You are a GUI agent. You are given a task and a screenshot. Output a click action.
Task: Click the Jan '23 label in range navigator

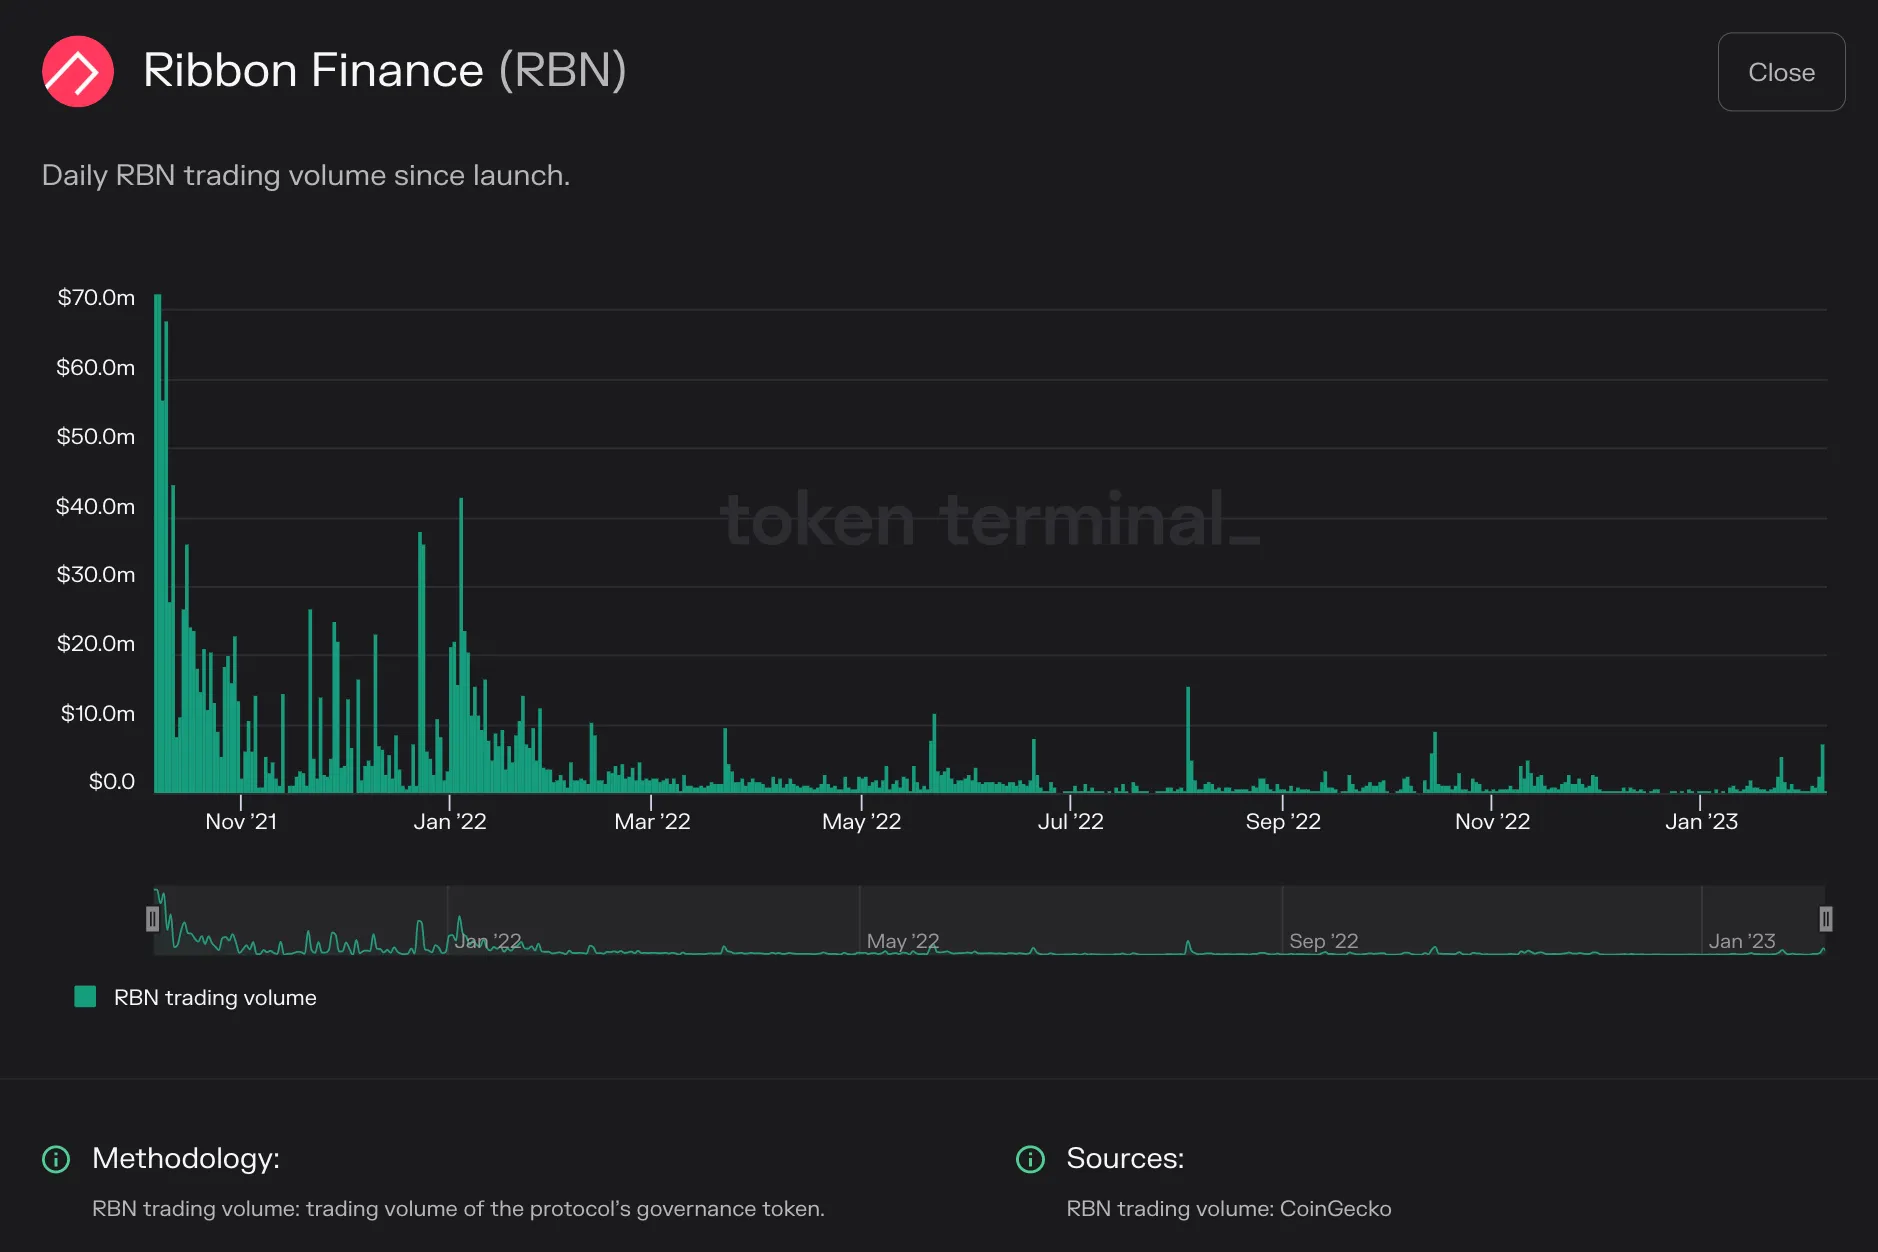tap(1742, 941)
